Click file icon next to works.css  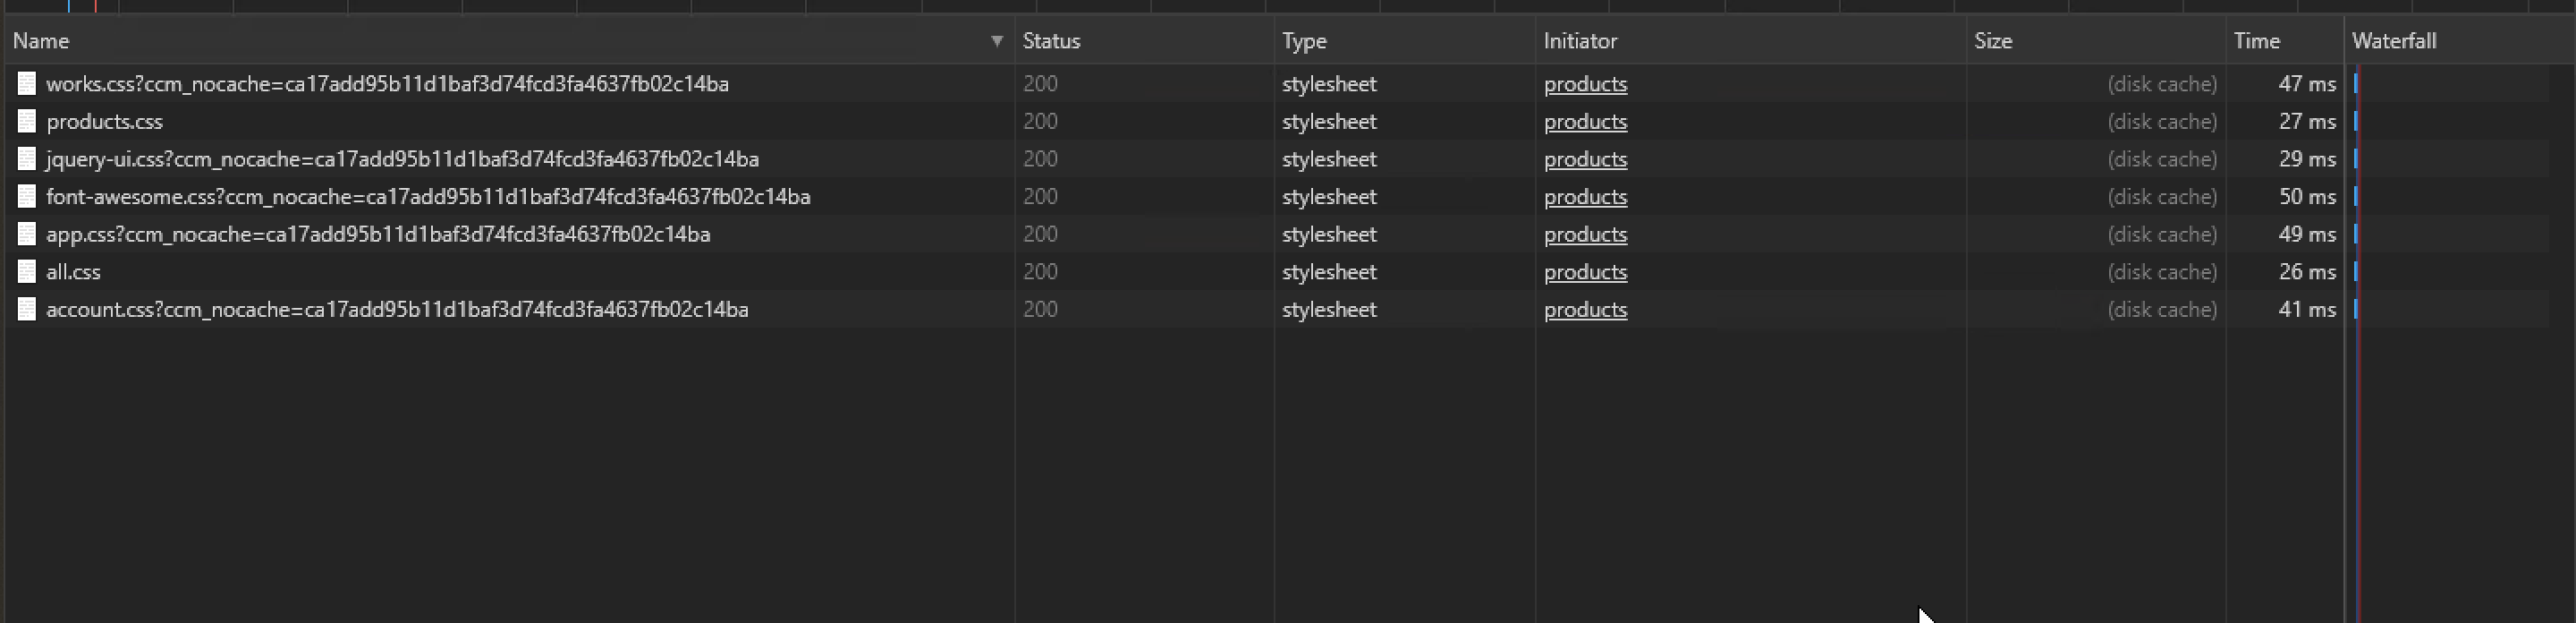click(27, 84)
